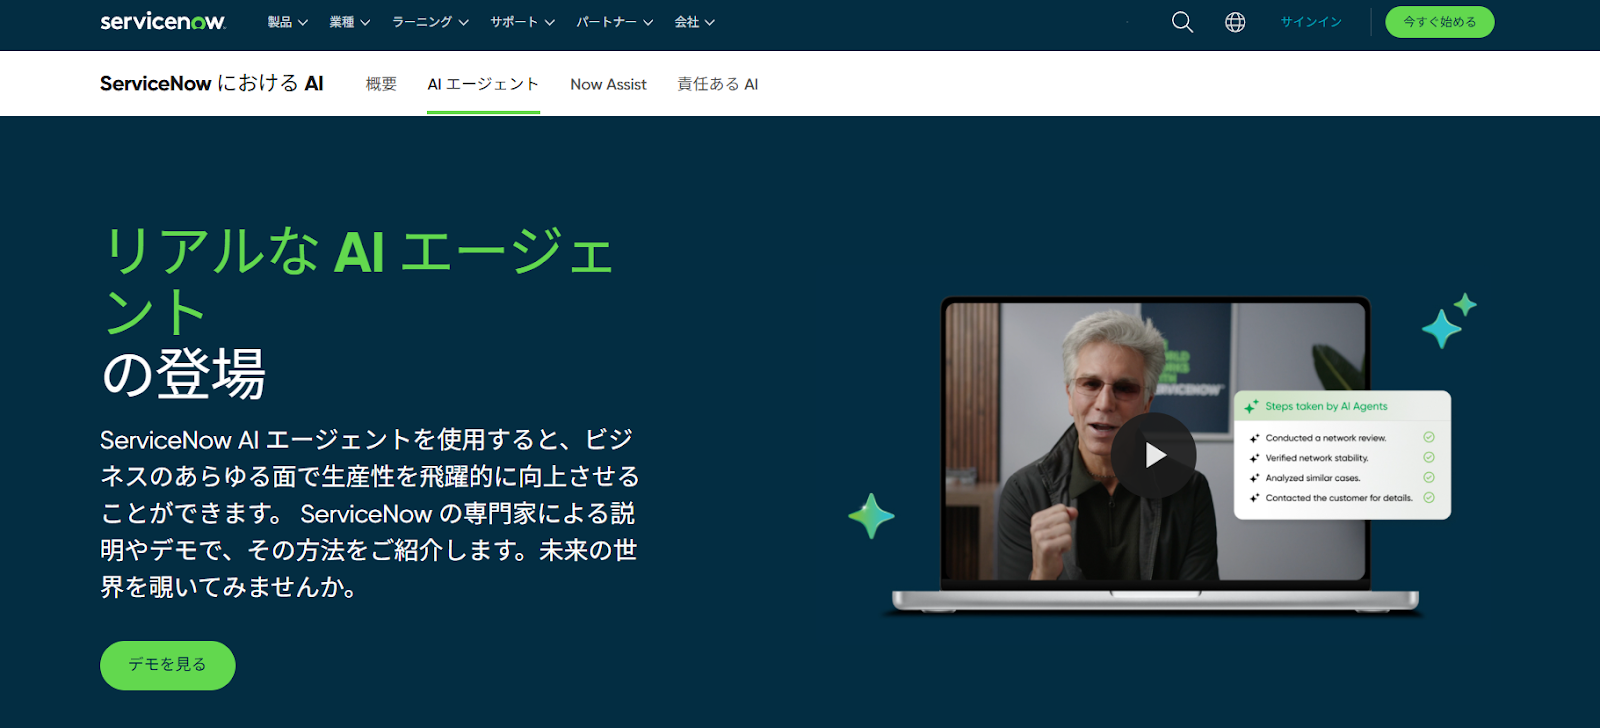
Task: Play the video on the laptop
Action: pos(1154,455)
